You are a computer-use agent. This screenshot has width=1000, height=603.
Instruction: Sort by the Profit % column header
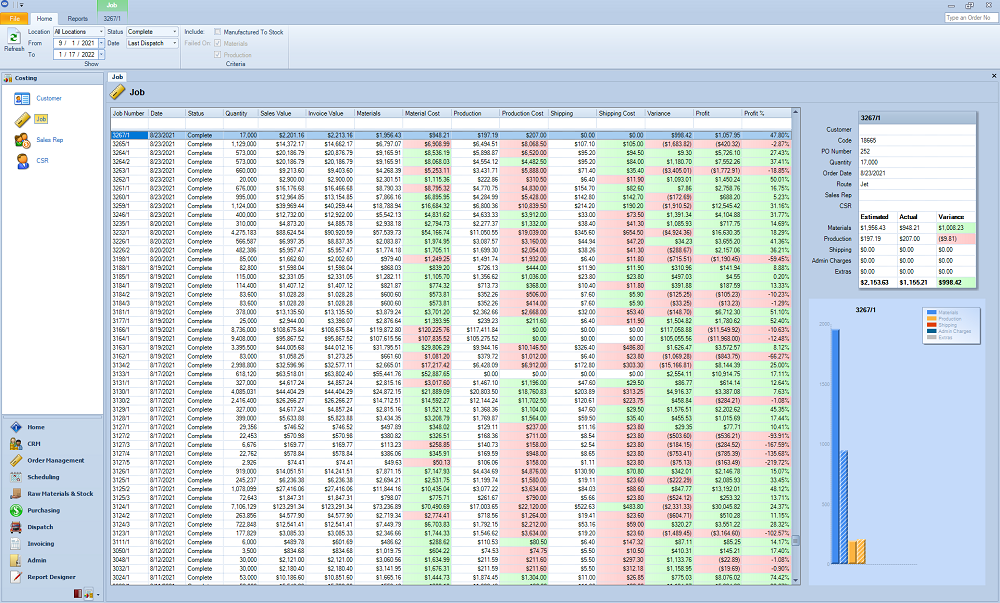click(766, 113)
